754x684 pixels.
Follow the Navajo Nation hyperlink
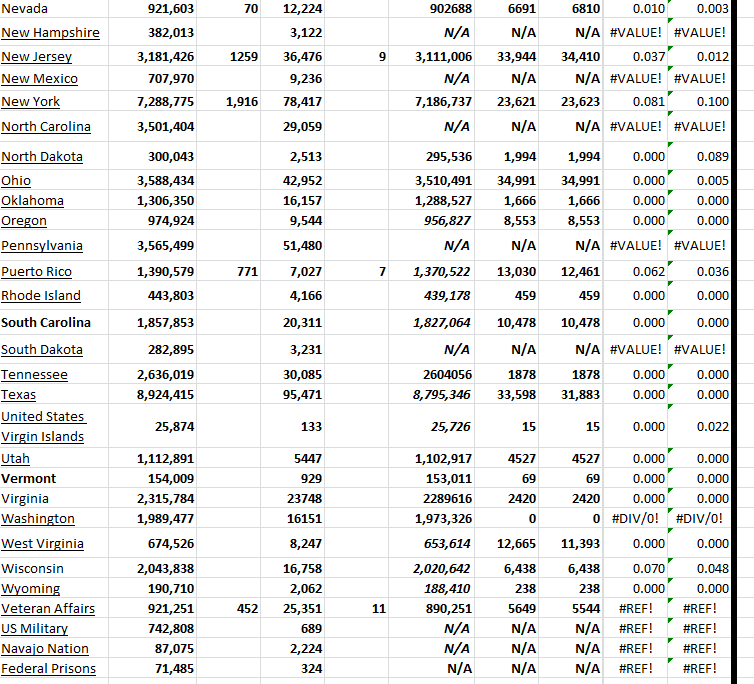pyautogui.click(x=45, y=649)
